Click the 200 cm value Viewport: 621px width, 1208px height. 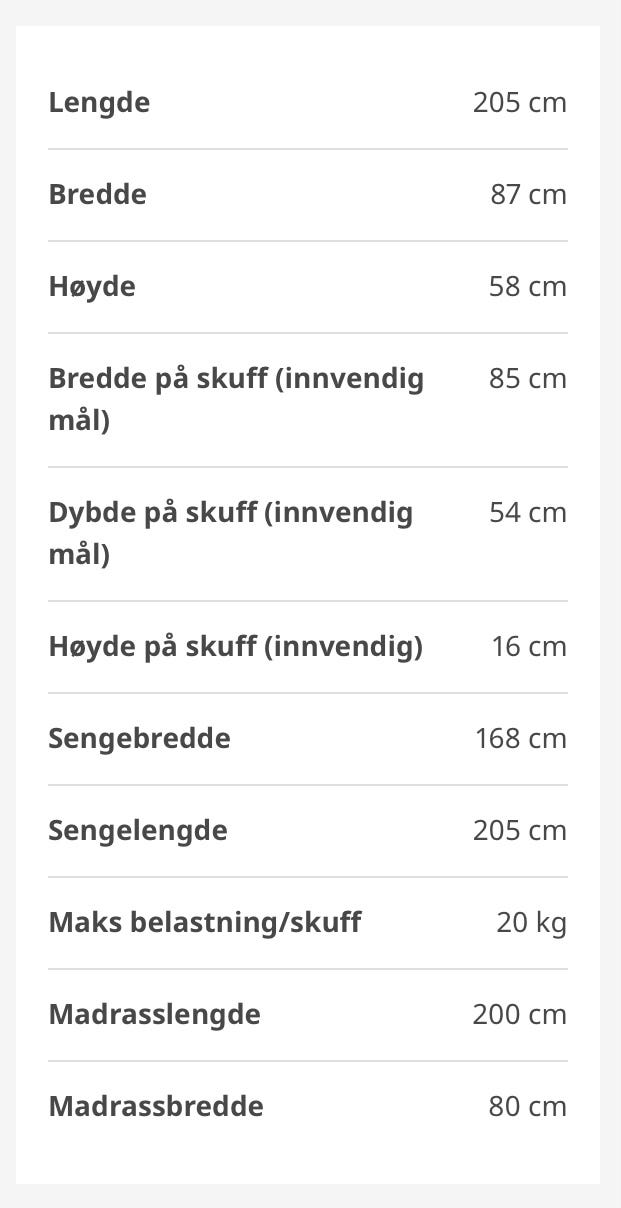(519, 1015)
